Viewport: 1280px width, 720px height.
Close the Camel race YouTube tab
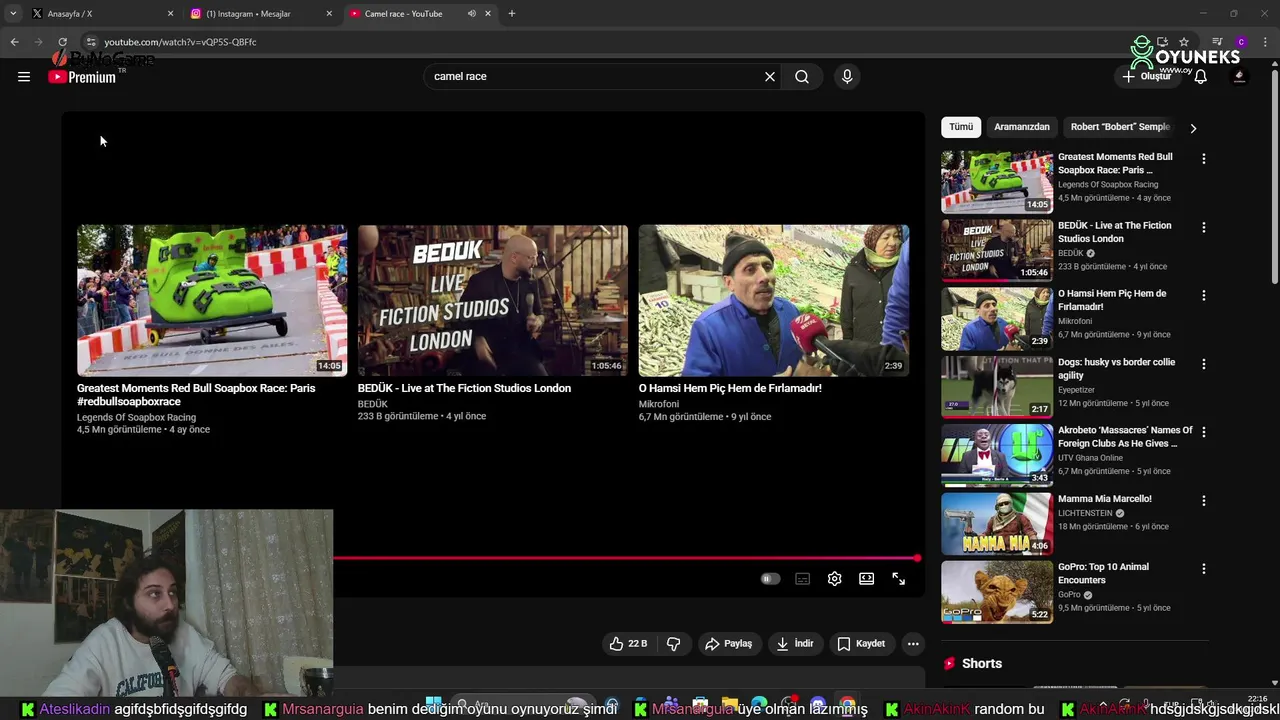488,14
